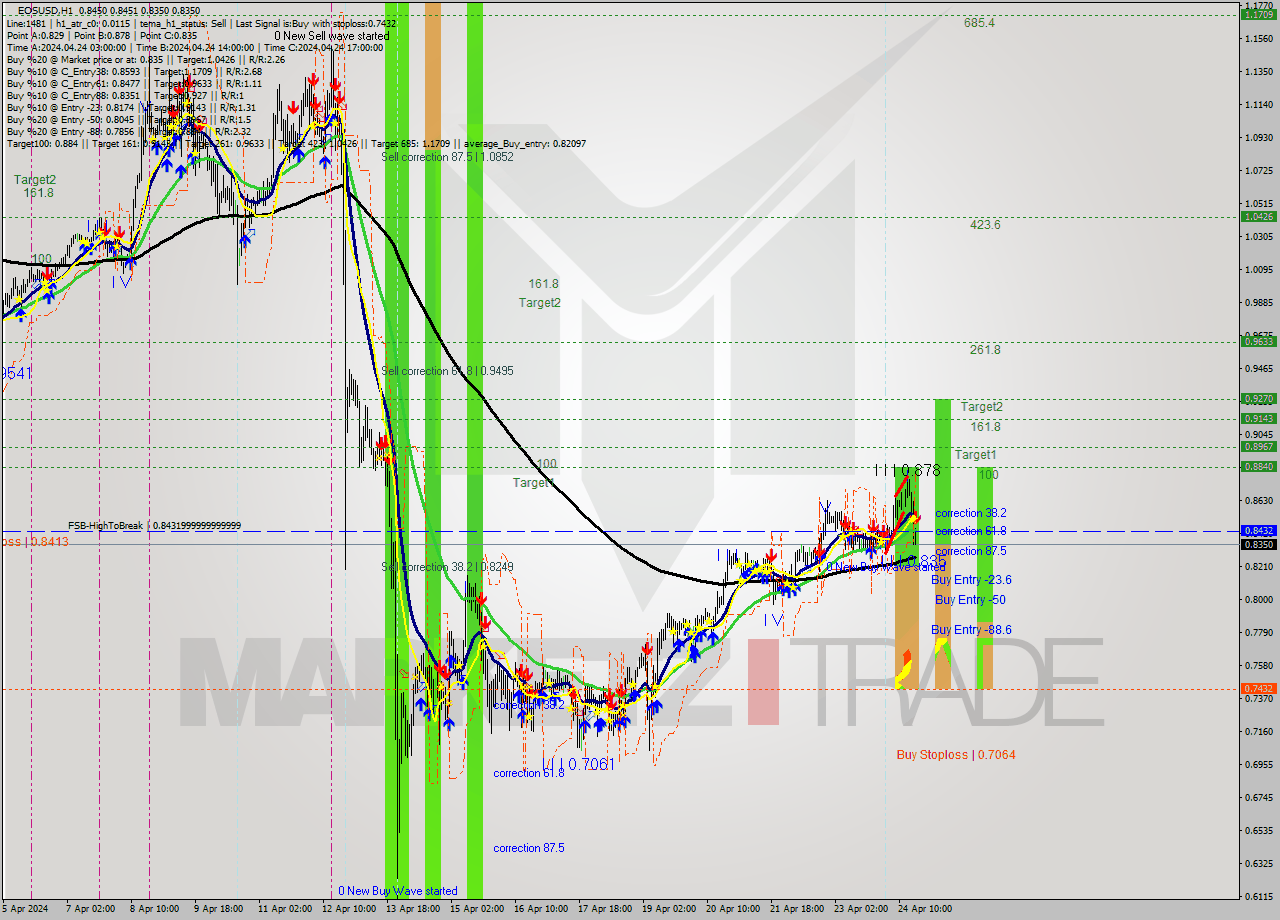Click the 0.8000 price scale value
1280x920 pixels.
[x=1258, y=599]
